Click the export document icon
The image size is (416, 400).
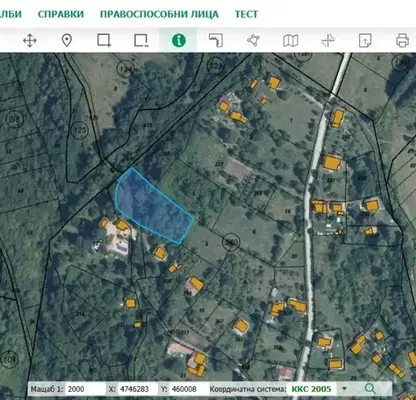coord(365,41)
